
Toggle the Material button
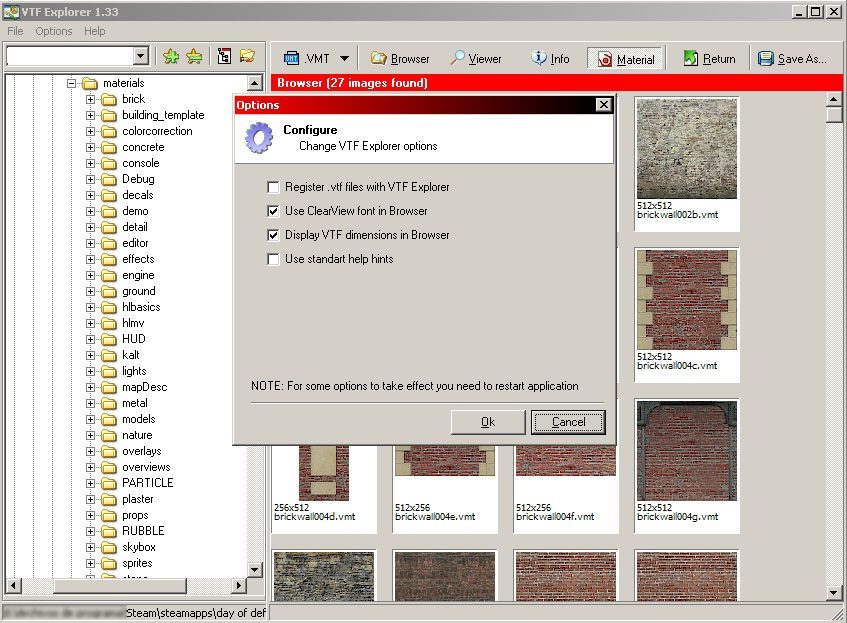(x=625, y=59)
